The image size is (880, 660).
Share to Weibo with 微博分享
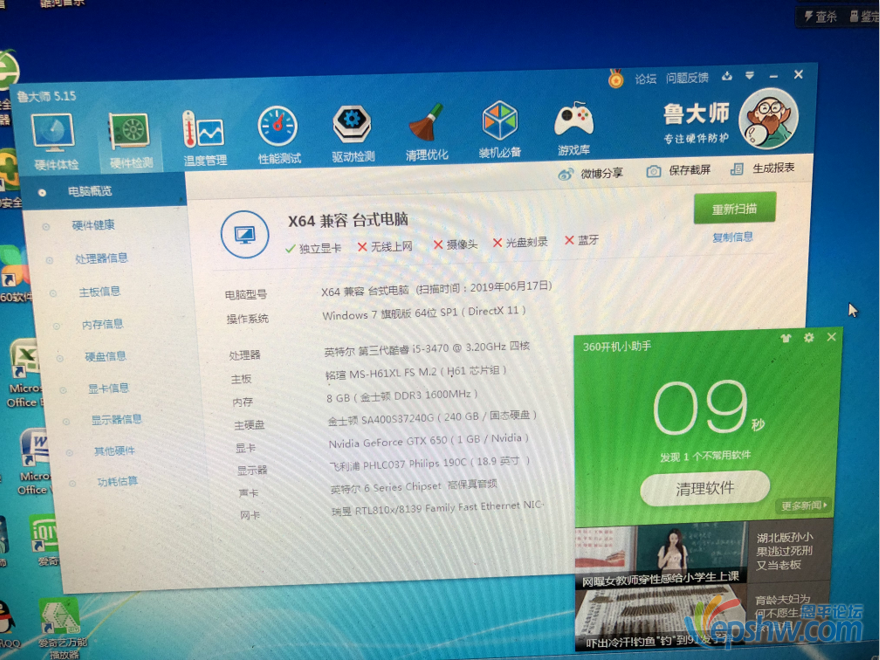[590, 173]
